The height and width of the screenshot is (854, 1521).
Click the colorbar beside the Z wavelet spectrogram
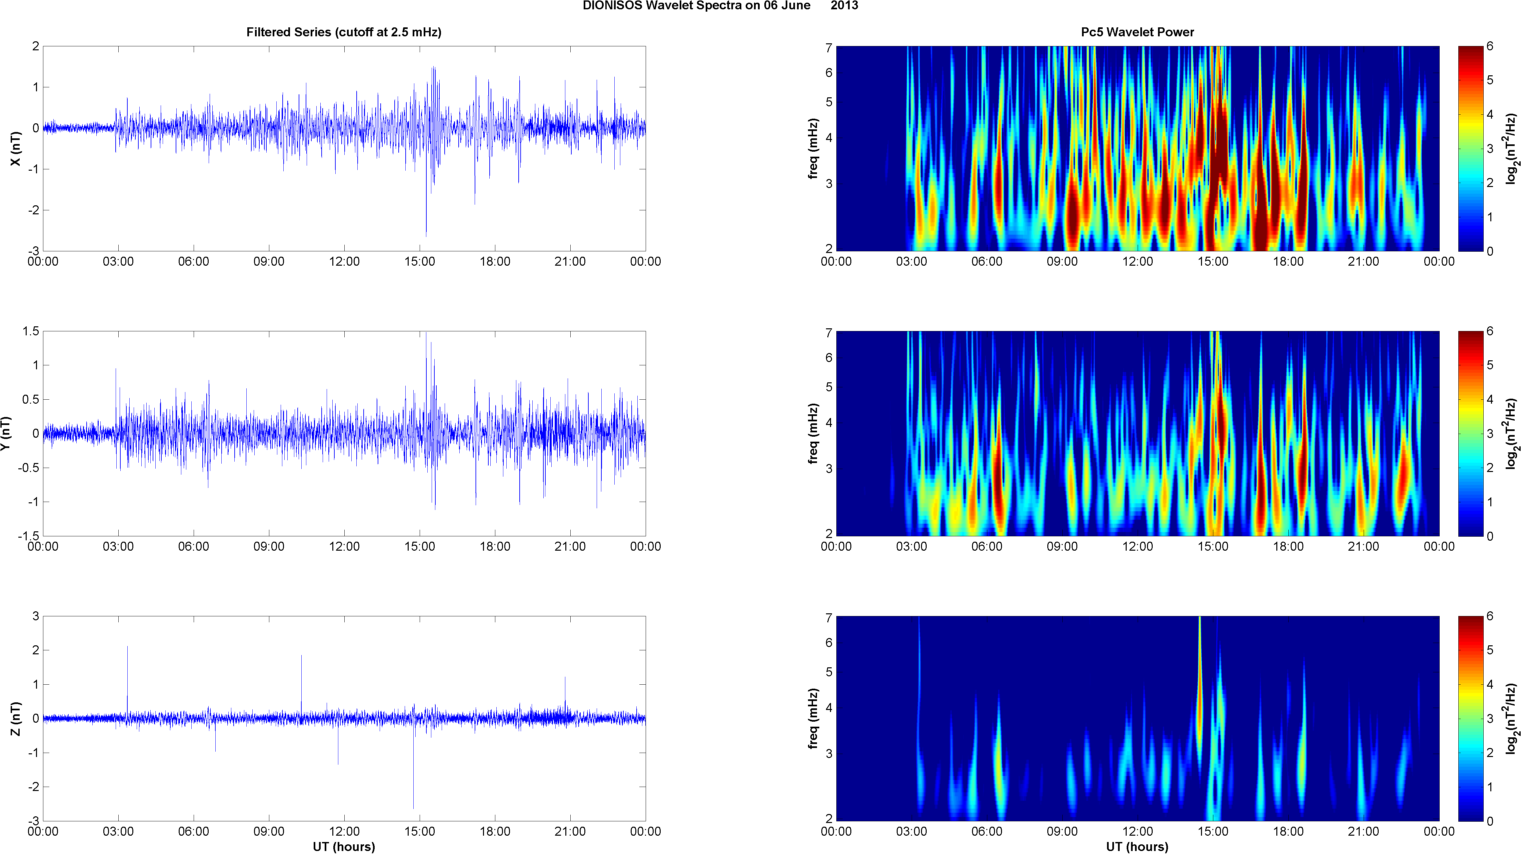pos(1471,718)
